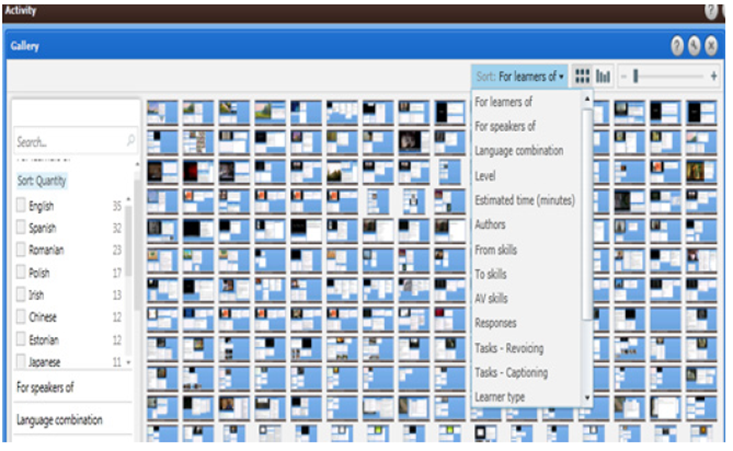Click the zoom plus icon

coord(713,76)
